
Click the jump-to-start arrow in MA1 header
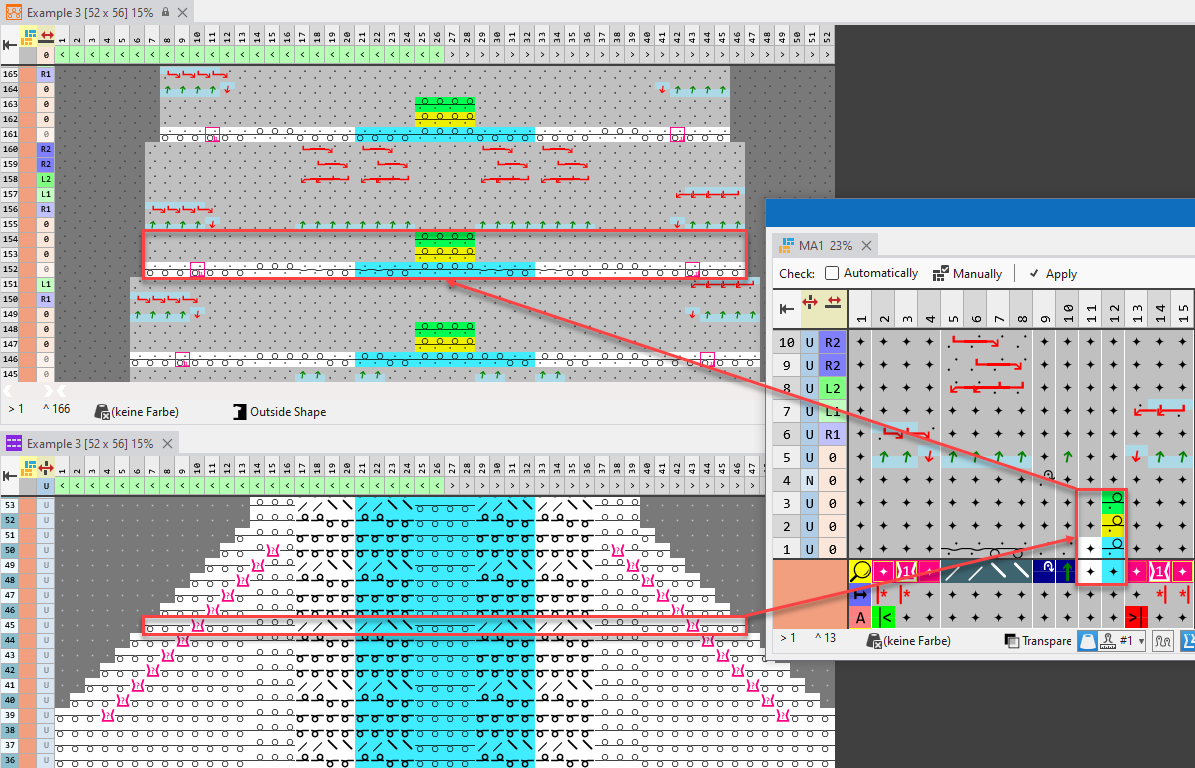click(788, 303)
